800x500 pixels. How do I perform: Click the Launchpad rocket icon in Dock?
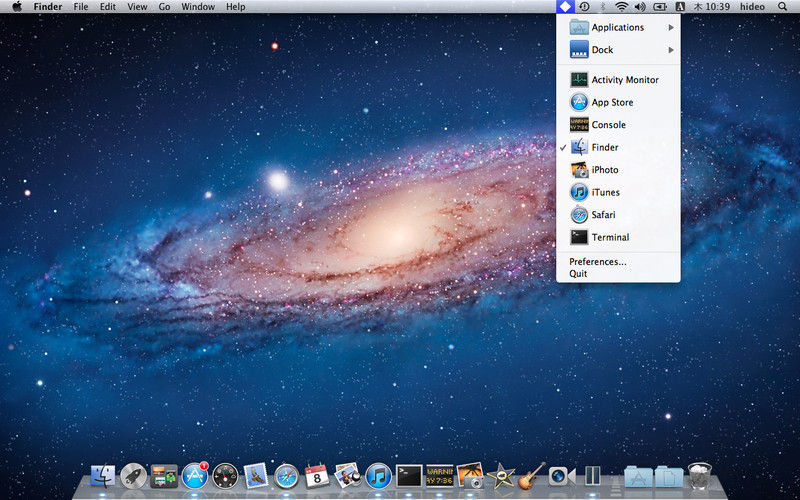133,476
